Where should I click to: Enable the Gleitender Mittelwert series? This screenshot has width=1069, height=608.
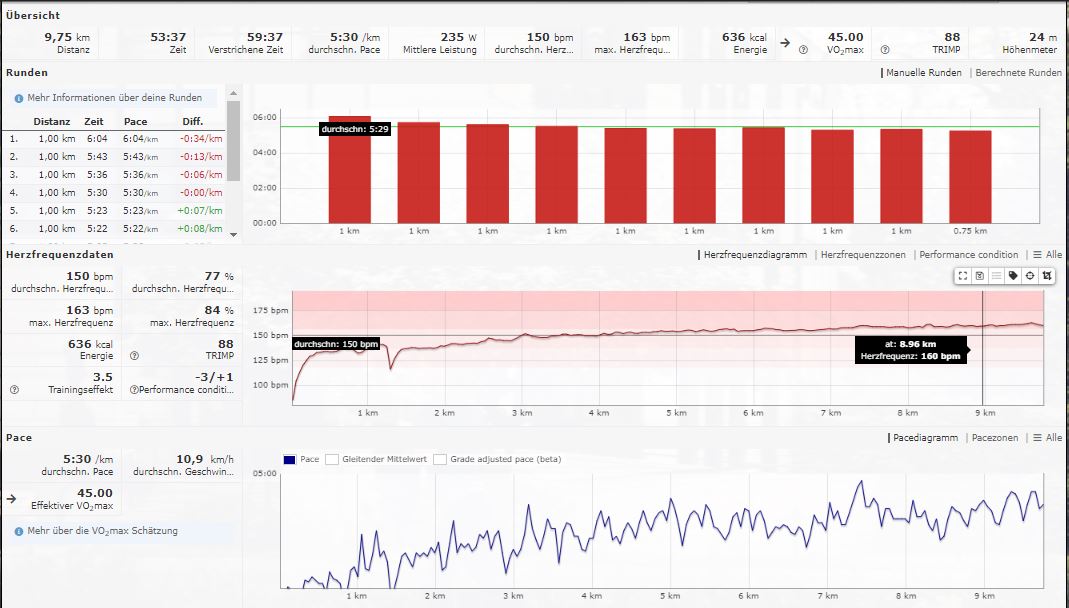coord(332,460)
